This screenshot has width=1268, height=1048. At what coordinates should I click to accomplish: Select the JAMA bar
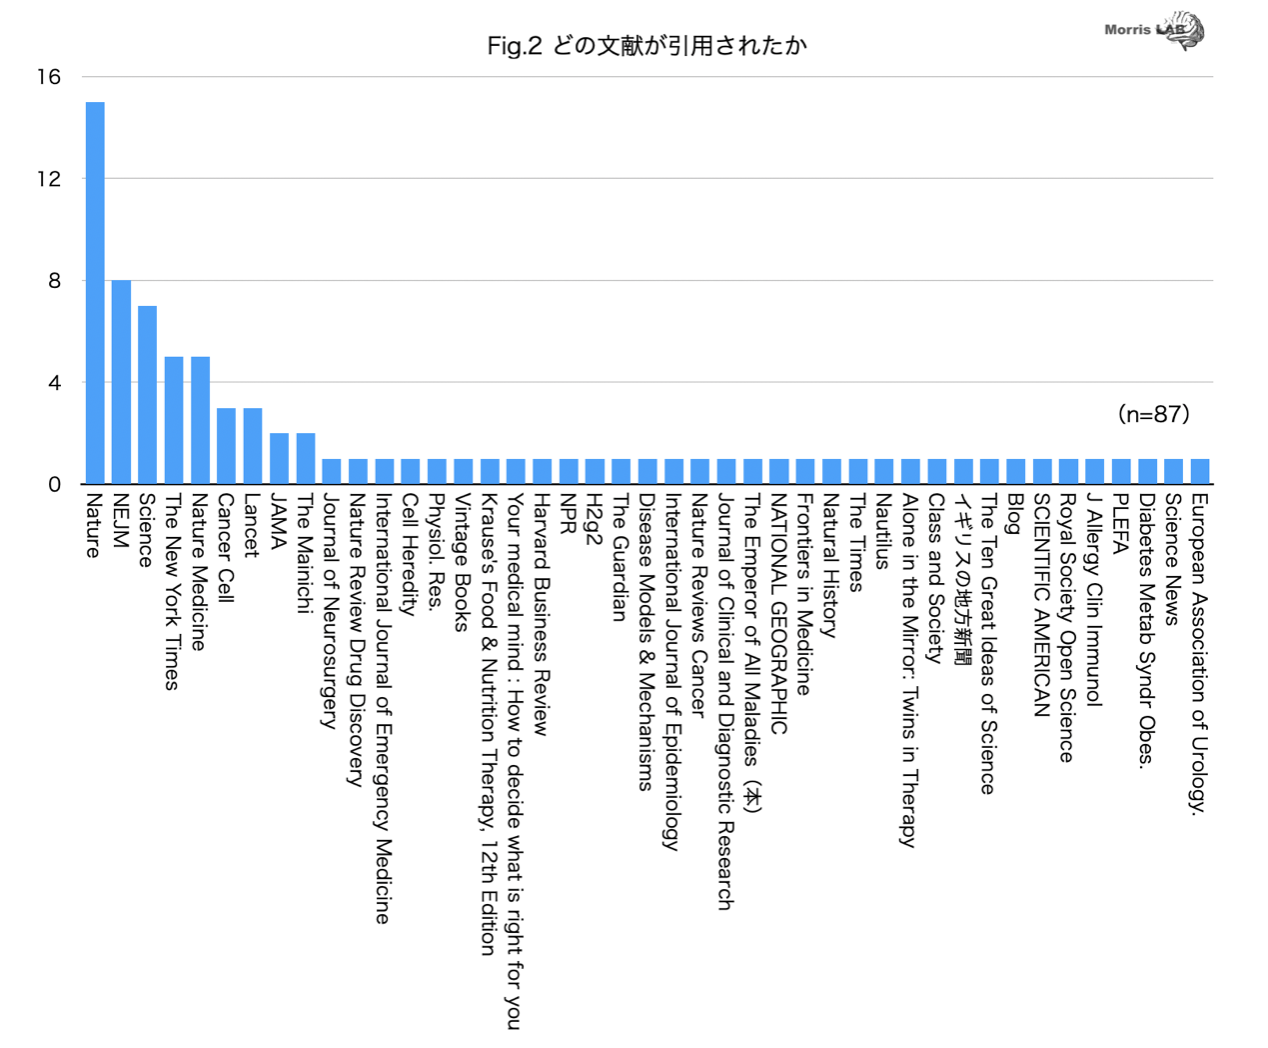(x=279, y=459)
